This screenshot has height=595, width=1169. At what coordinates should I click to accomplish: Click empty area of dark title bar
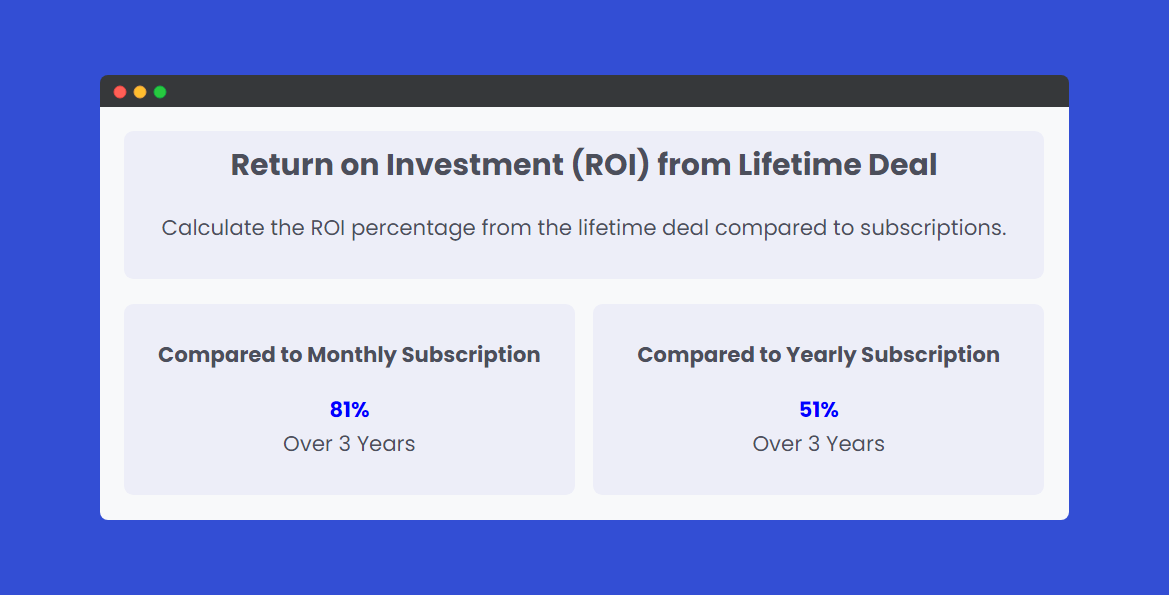[x=596, y=91]
